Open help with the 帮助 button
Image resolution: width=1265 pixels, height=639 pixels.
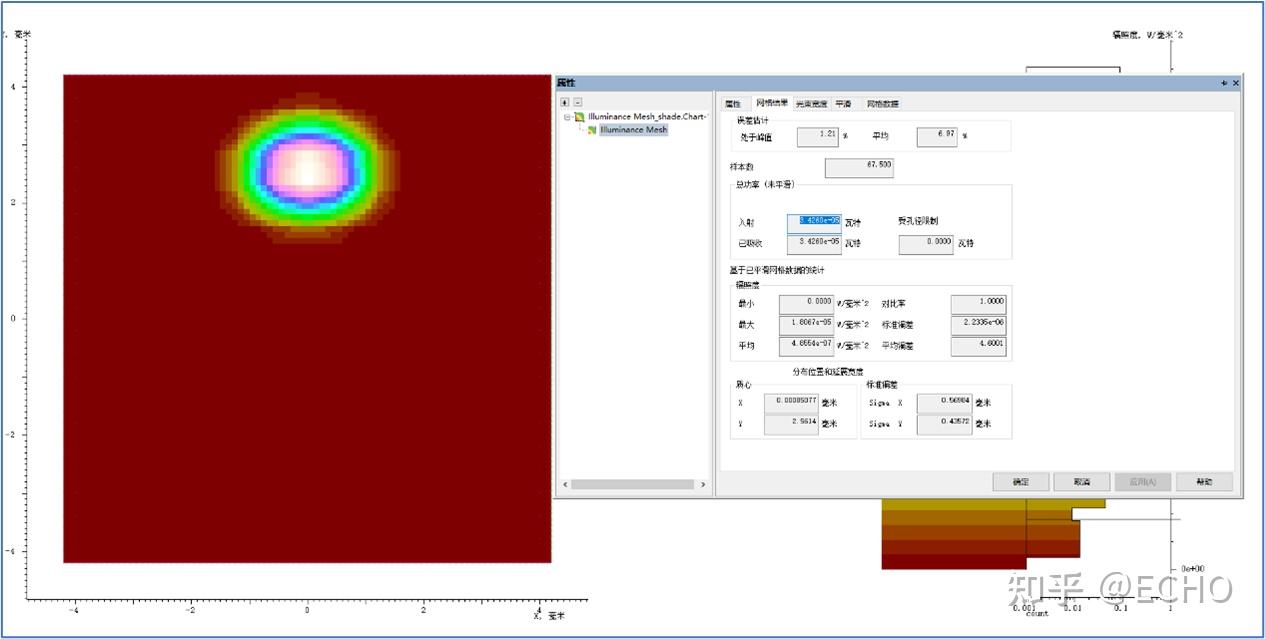point(1204,482)
